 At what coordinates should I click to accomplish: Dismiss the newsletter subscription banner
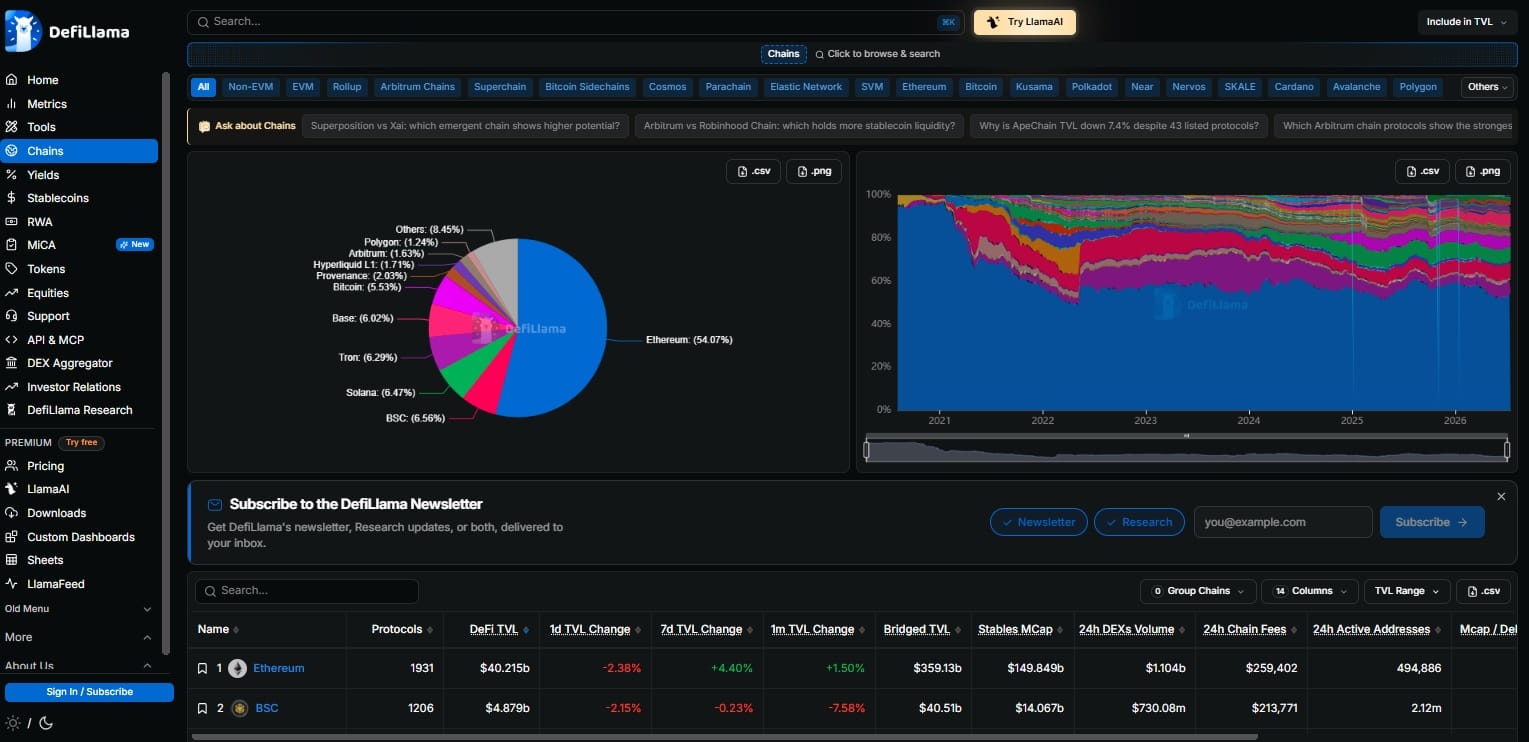tap(1501, 497)
